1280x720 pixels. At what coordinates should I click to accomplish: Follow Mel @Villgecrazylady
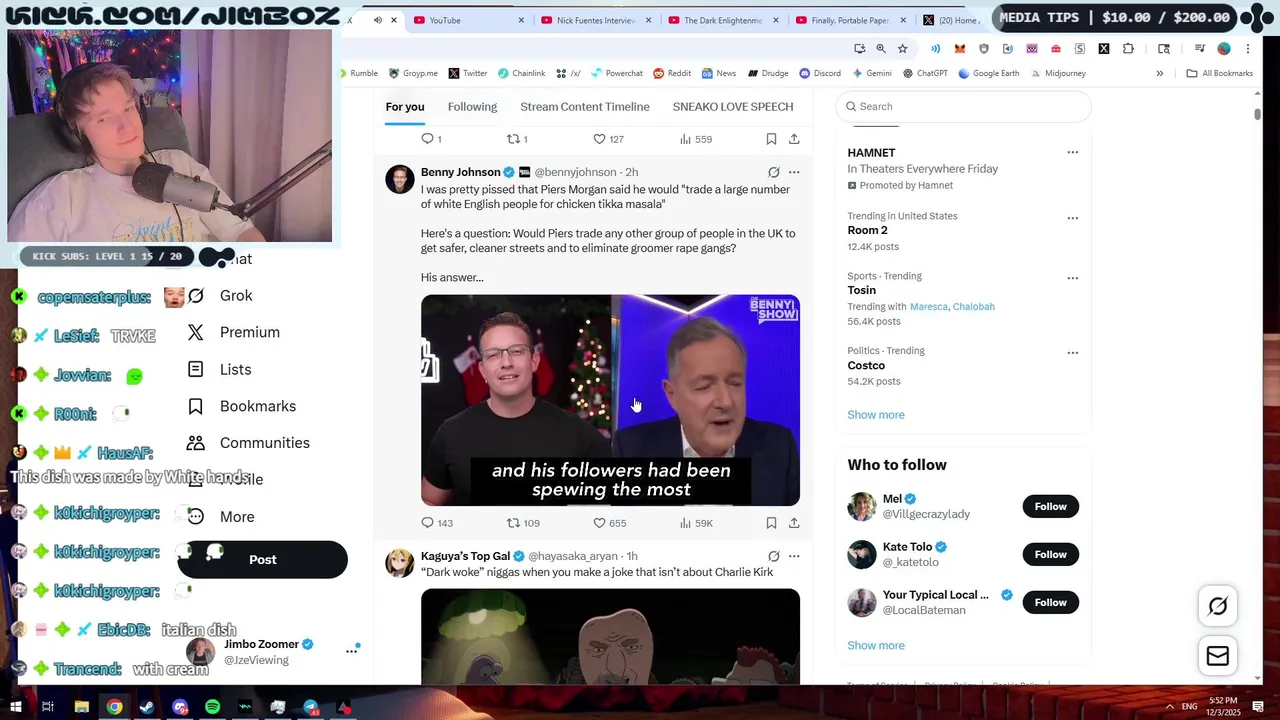click(x=1050, y=506)
